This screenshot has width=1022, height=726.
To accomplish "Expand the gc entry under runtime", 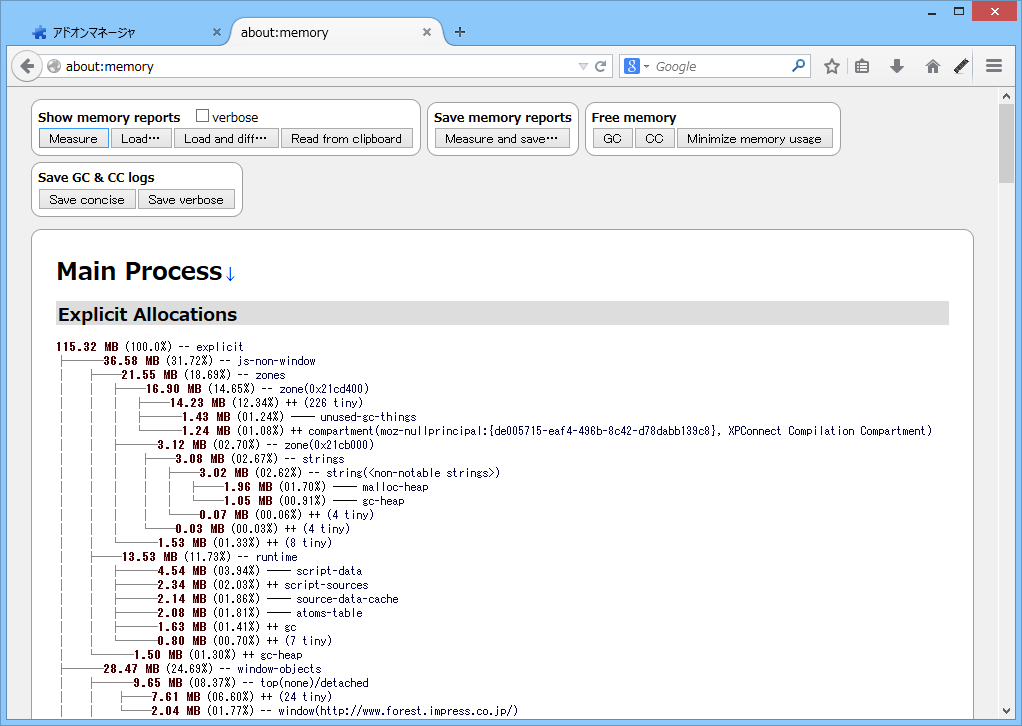I will 227,627.
